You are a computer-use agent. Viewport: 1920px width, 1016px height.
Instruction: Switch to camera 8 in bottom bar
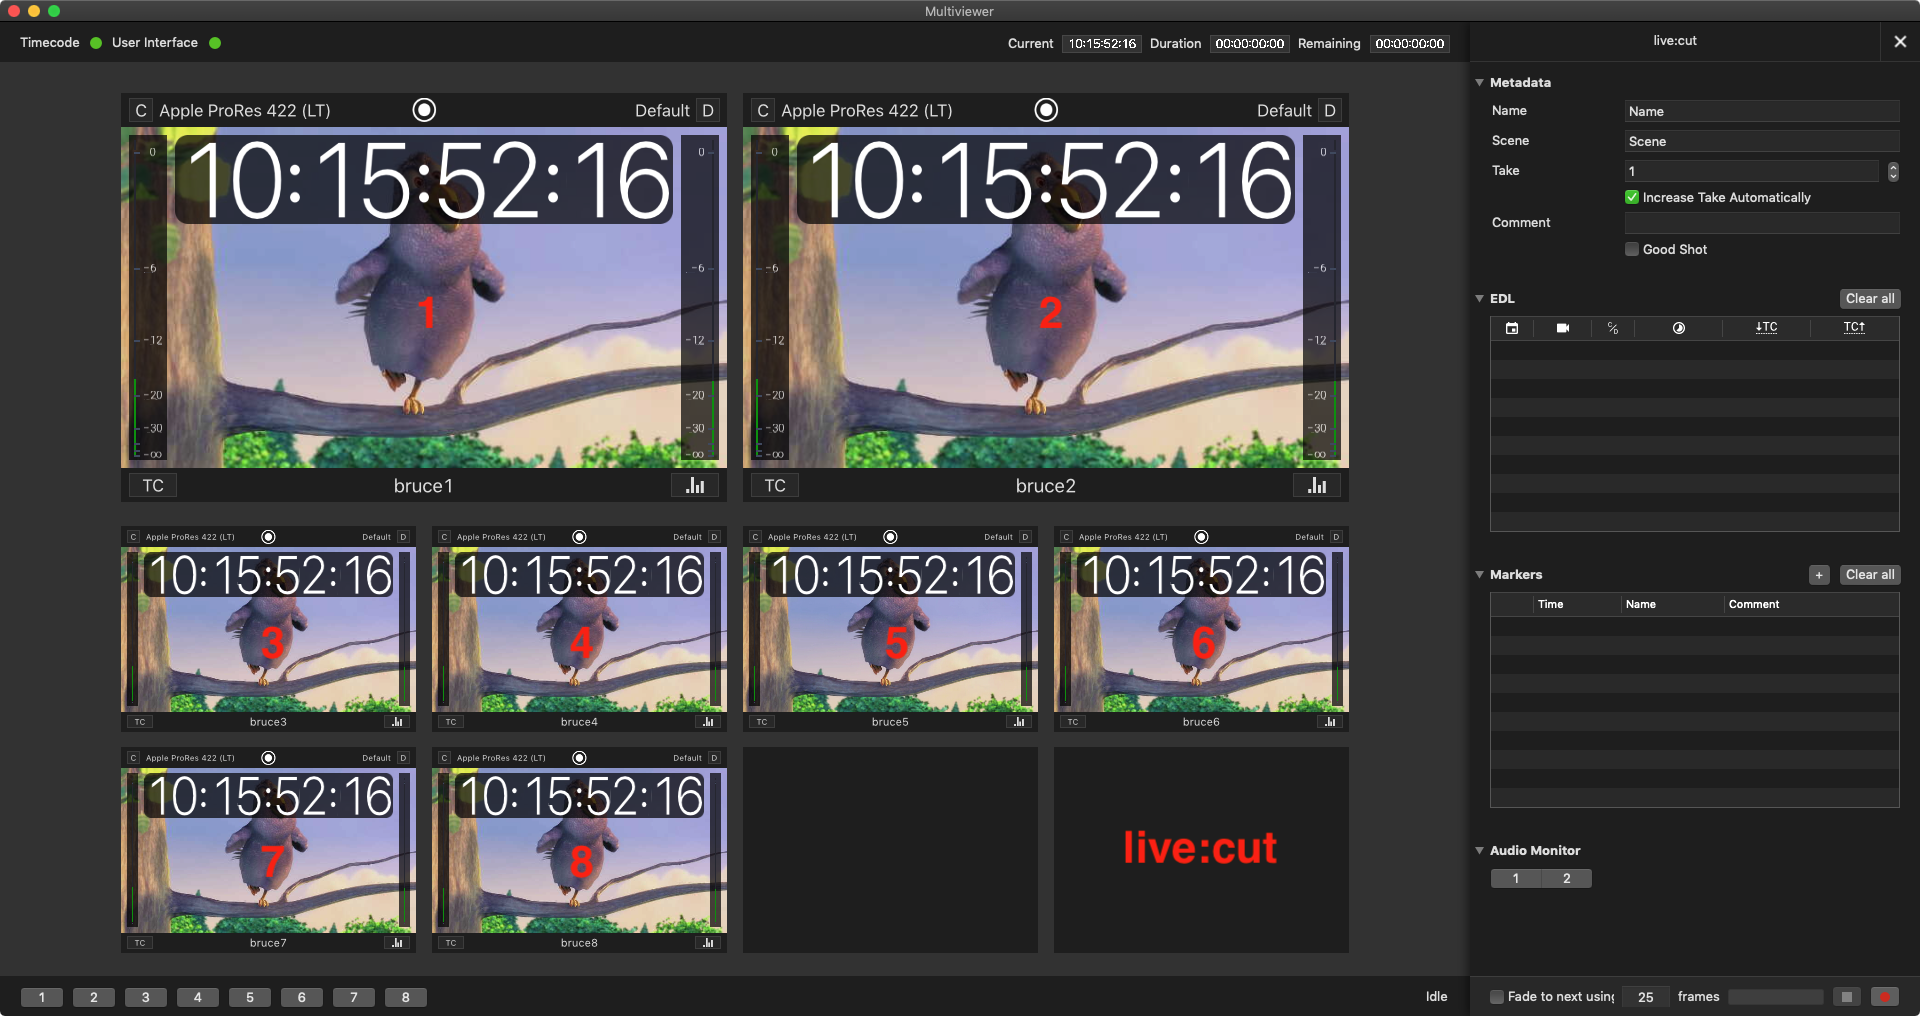(406, 997)
